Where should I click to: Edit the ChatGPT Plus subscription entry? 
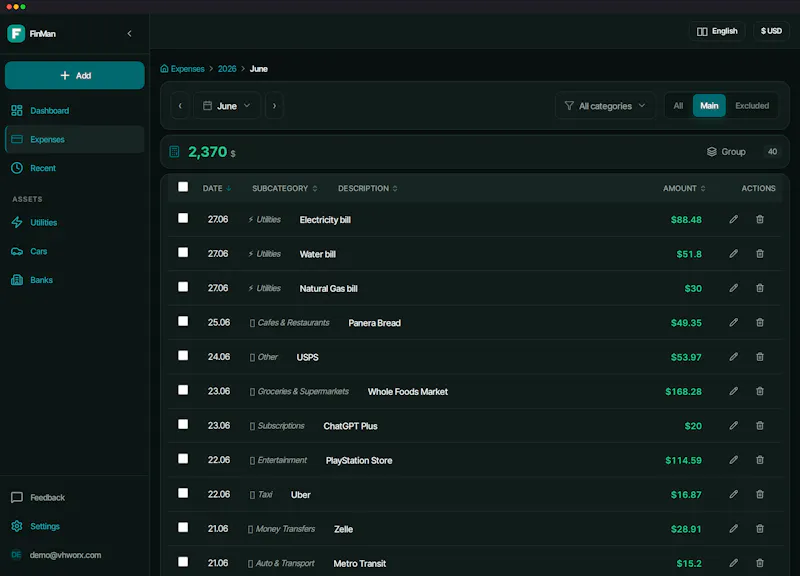tap(733, 425)
